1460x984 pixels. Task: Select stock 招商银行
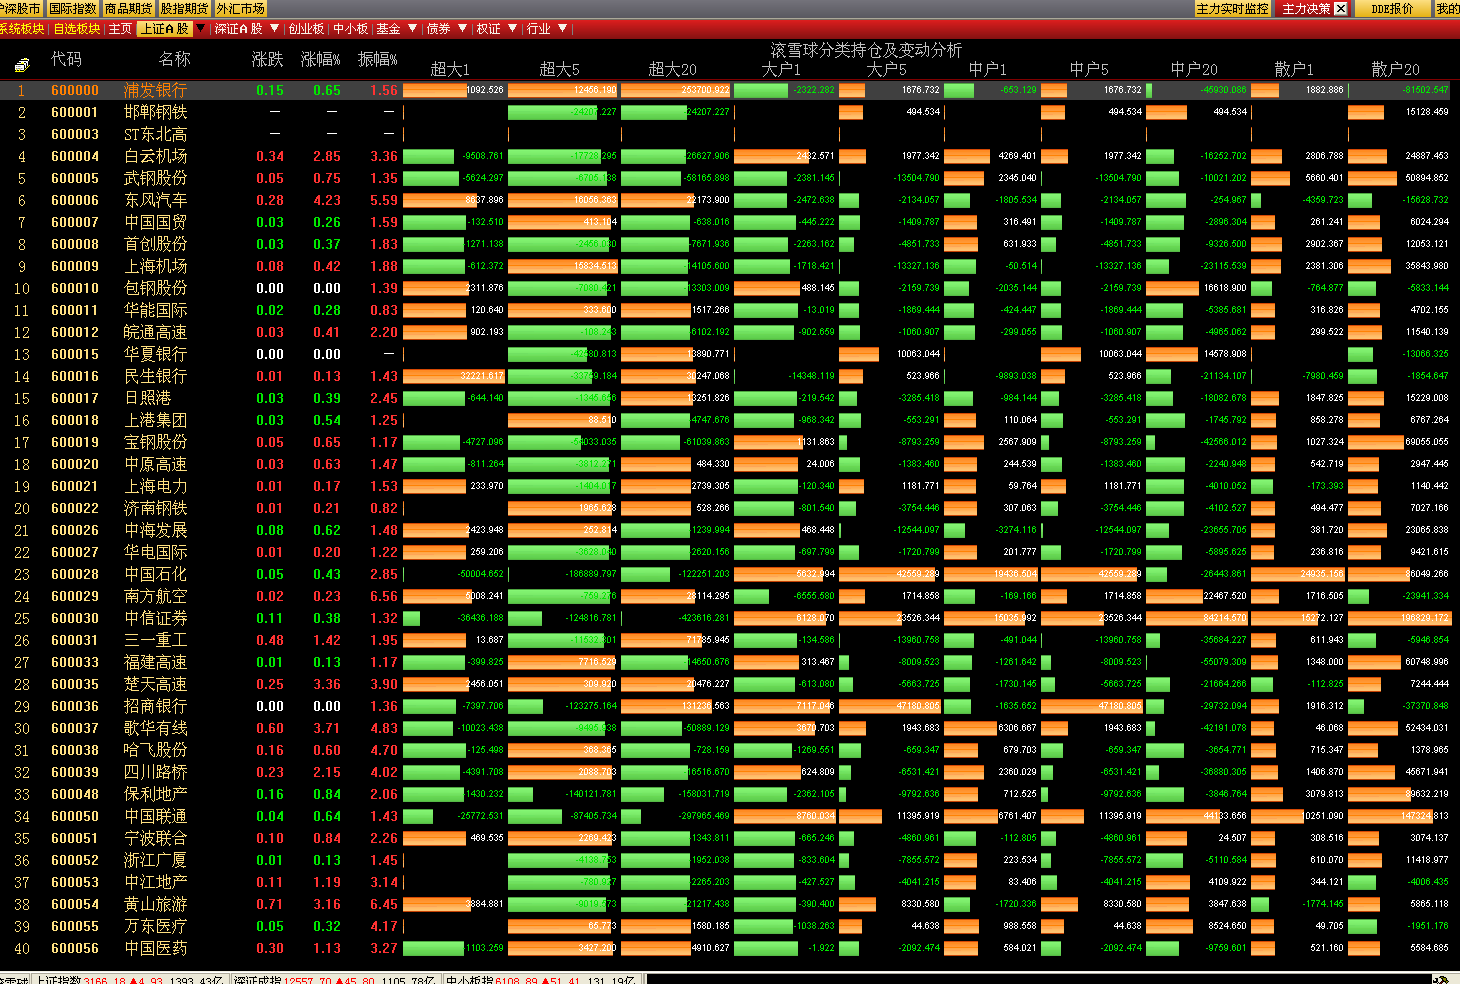155,706
